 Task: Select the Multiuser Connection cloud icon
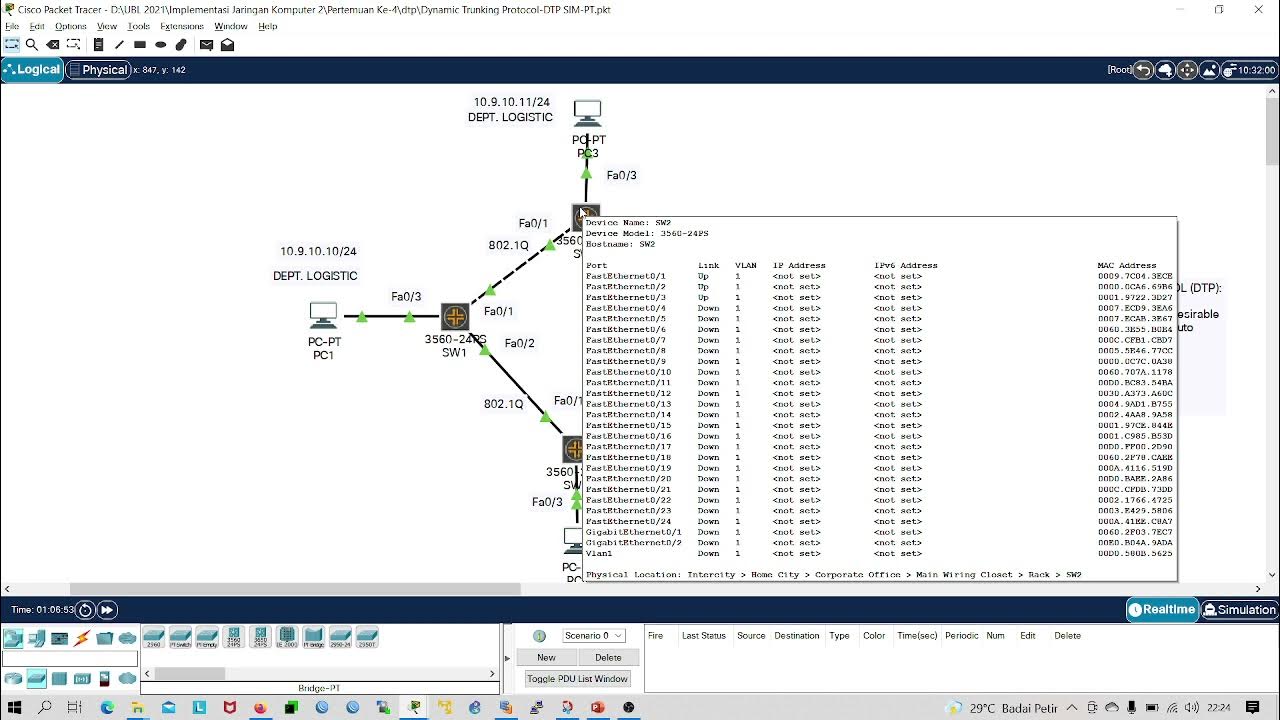tap(128, 638)
